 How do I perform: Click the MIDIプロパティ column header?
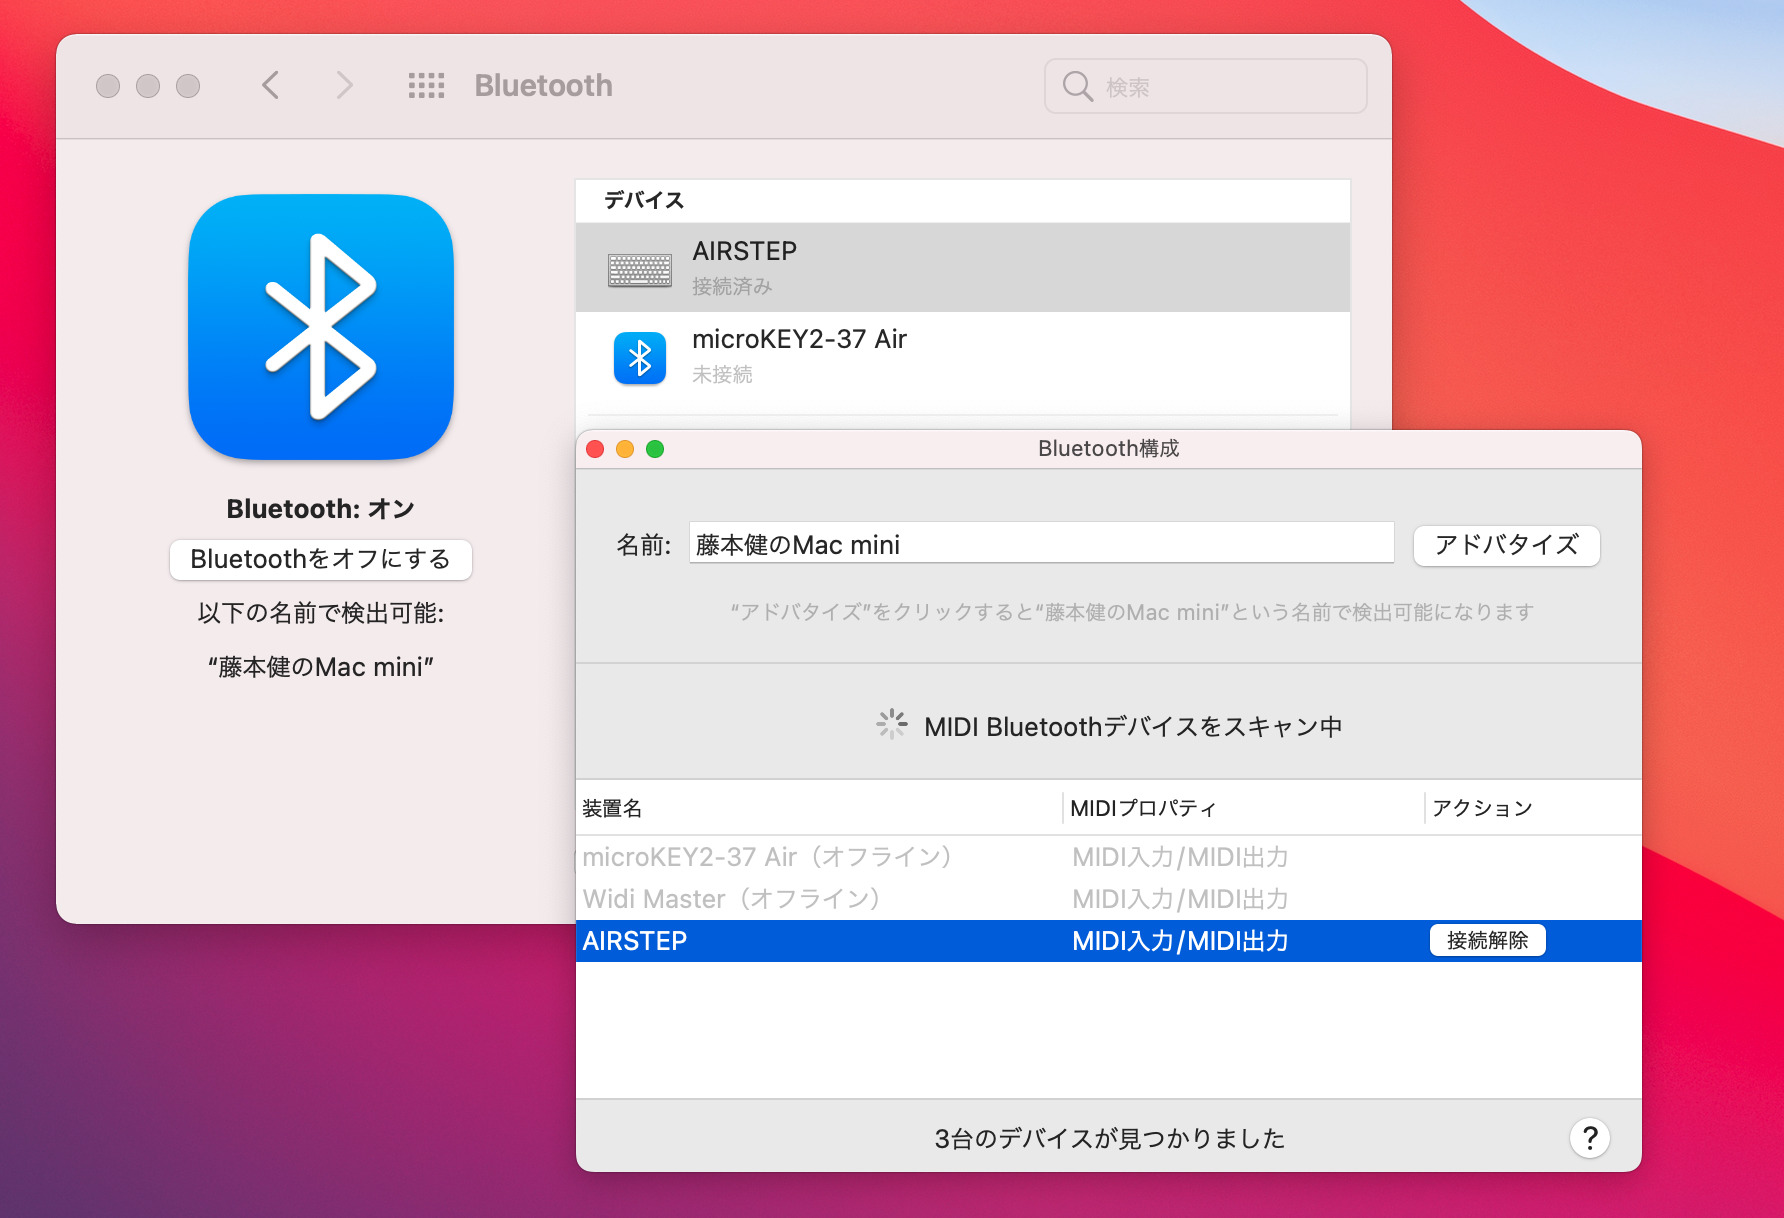[x=1243, y=808]
